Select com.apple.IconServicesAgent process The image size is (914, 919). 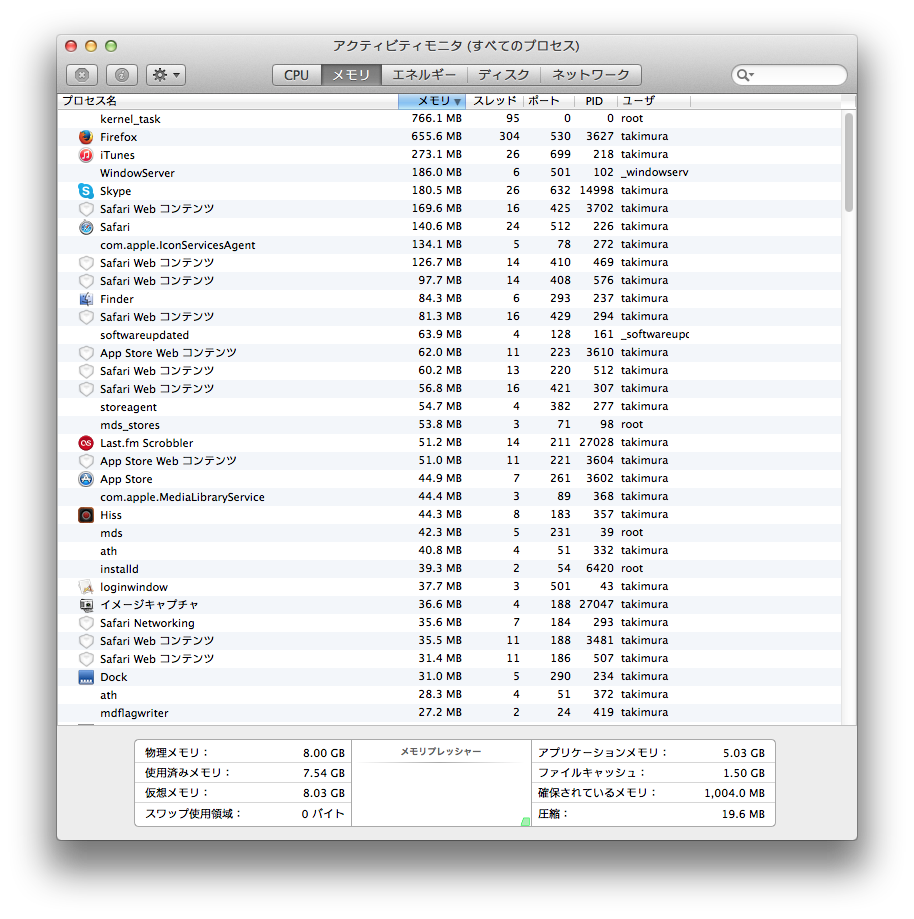[449, 244]
